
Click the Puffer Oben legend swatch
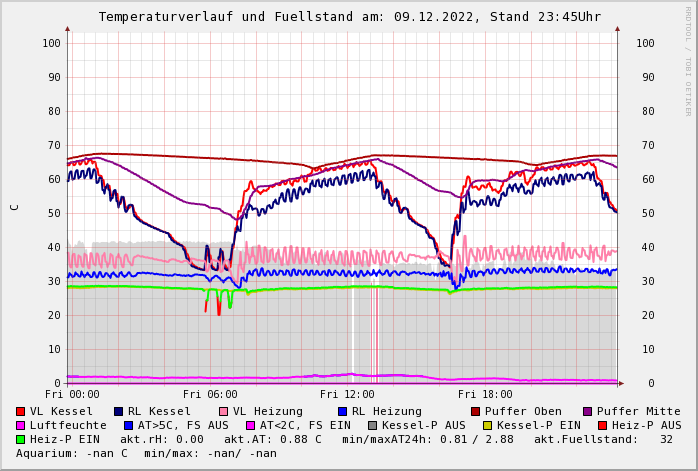476,411
